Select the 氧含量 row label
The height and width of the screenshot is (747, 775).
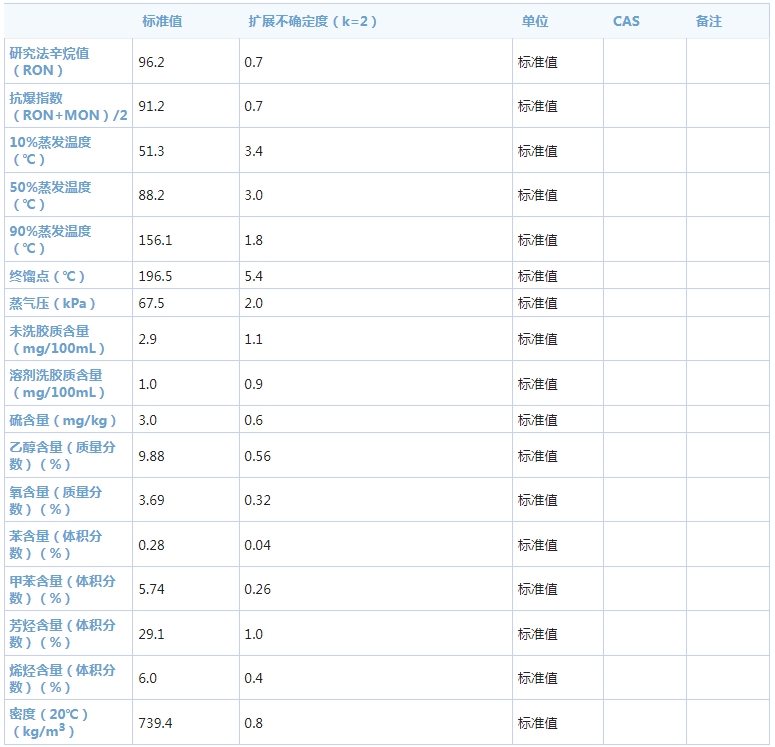coord(55,500)
